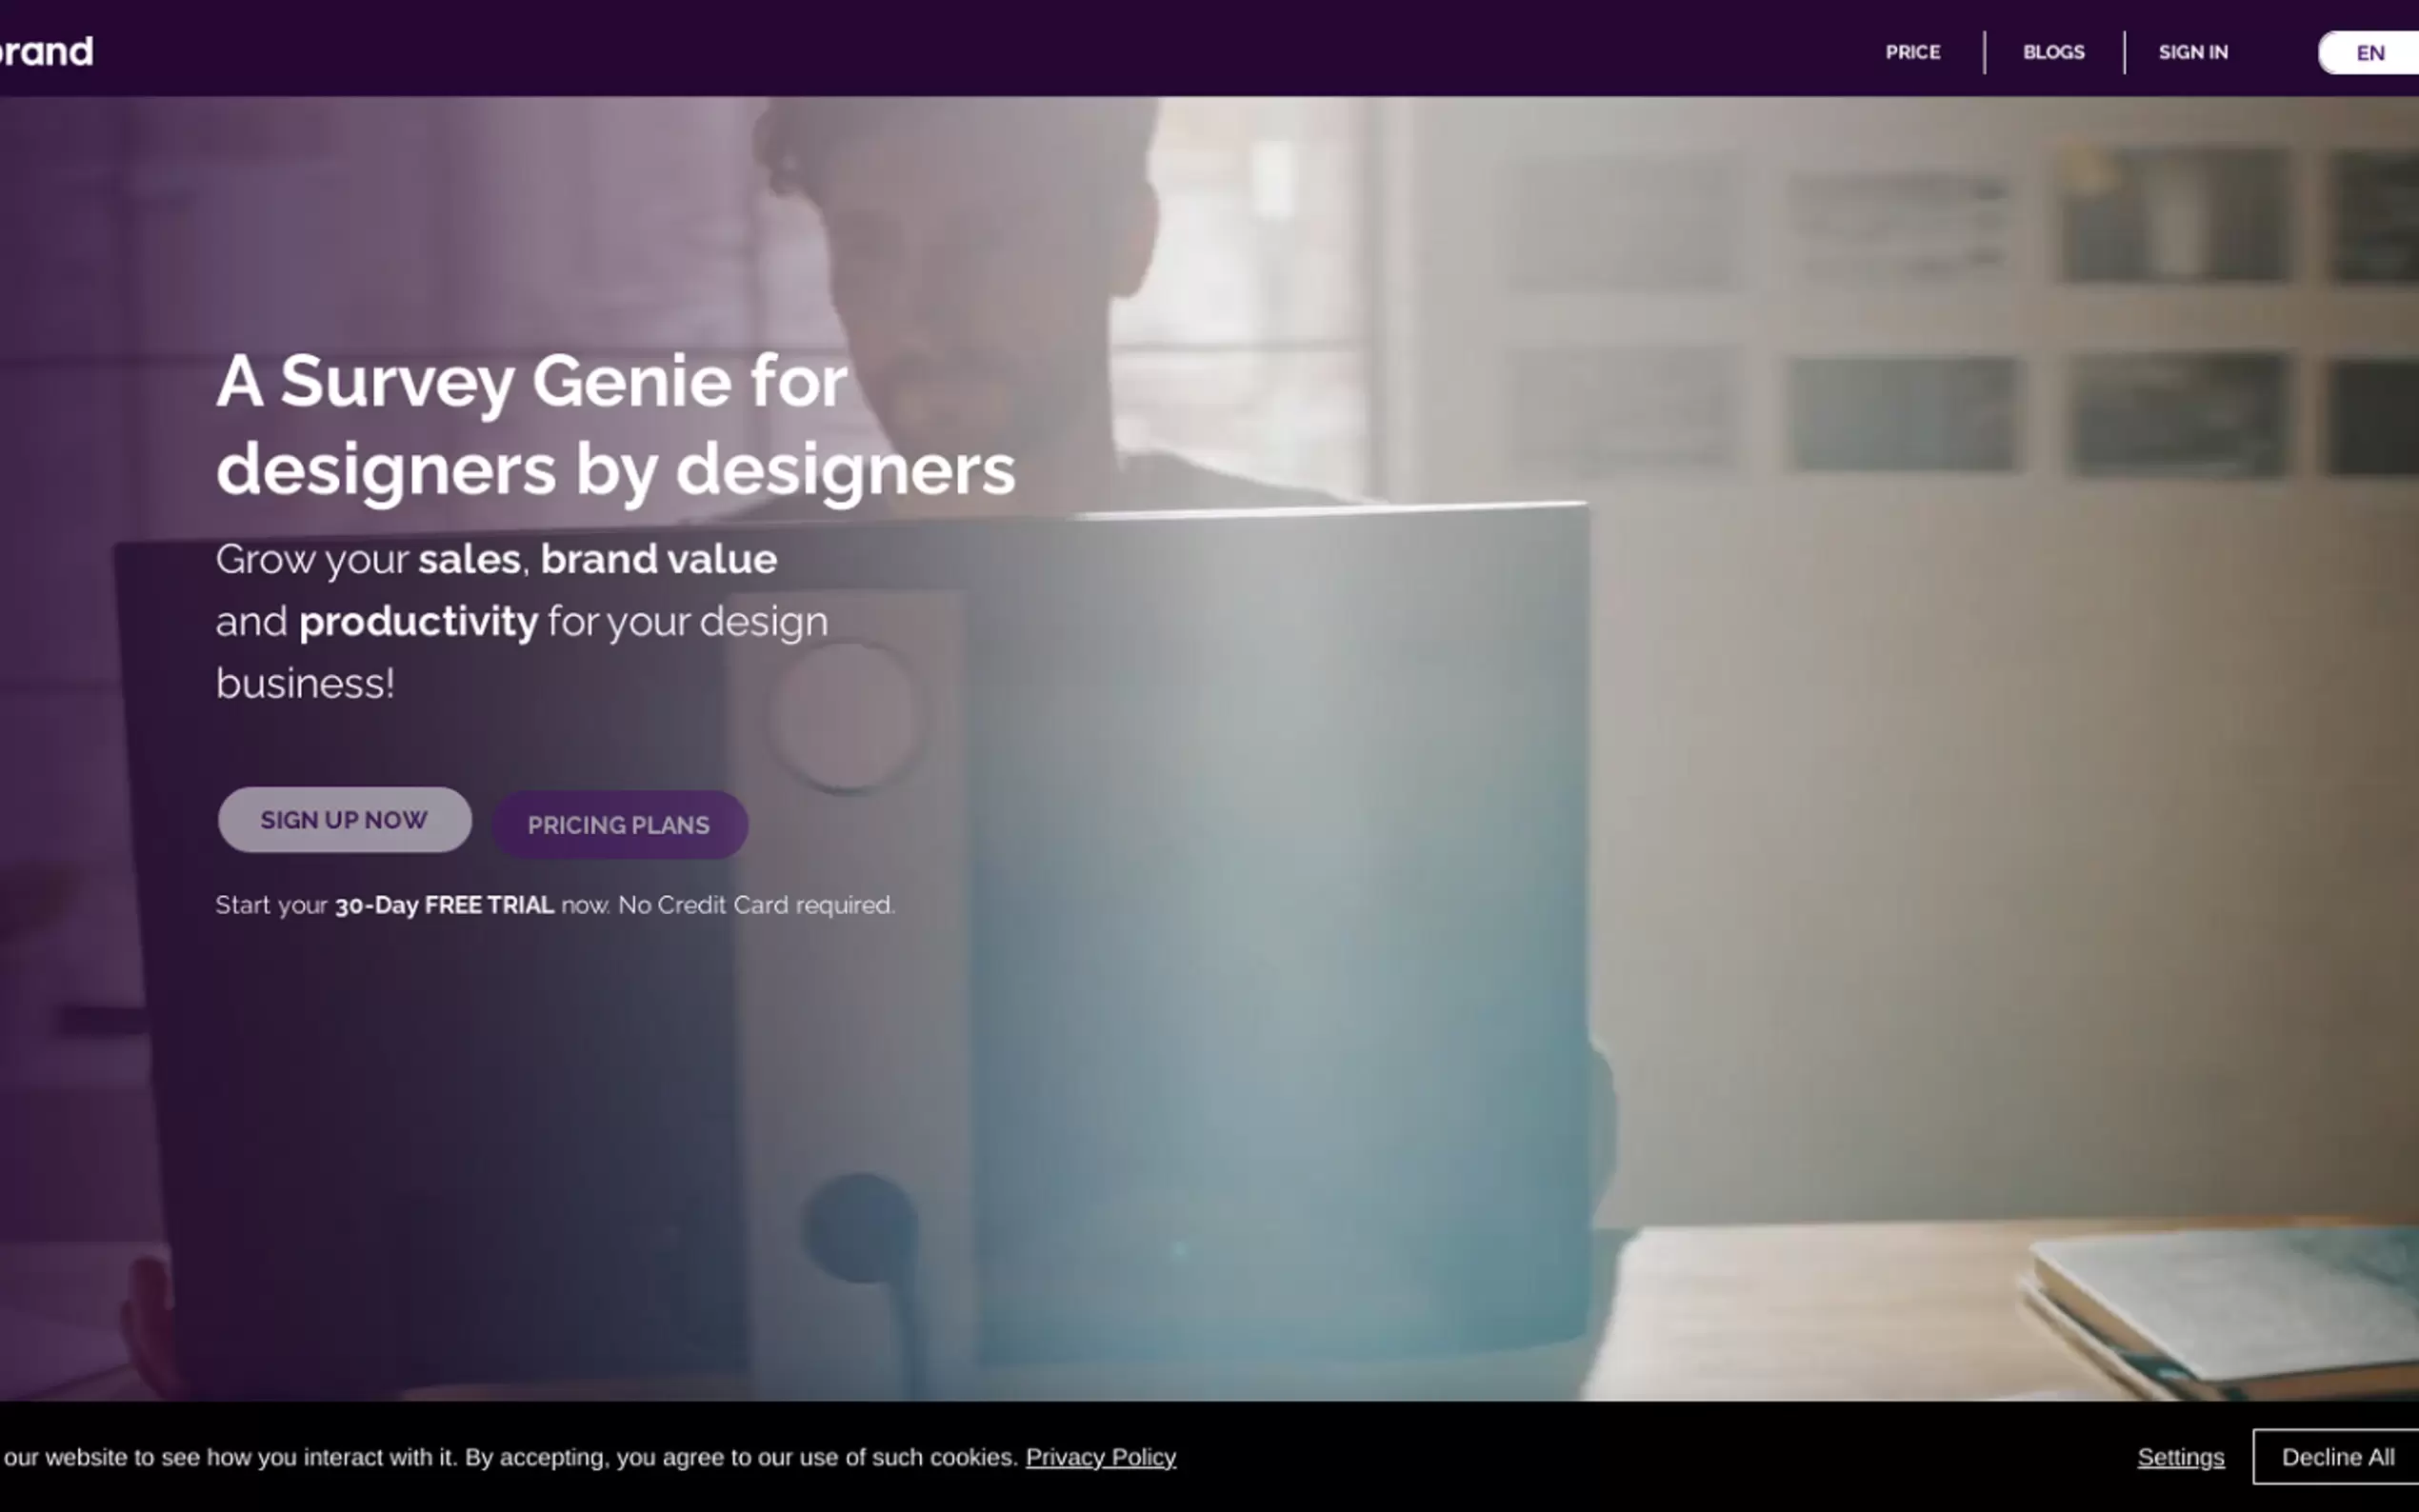Compare plans using the PRICING PLANS button
The width and height of the screenshot is (2419, 1512).
(x=619, y=824)
